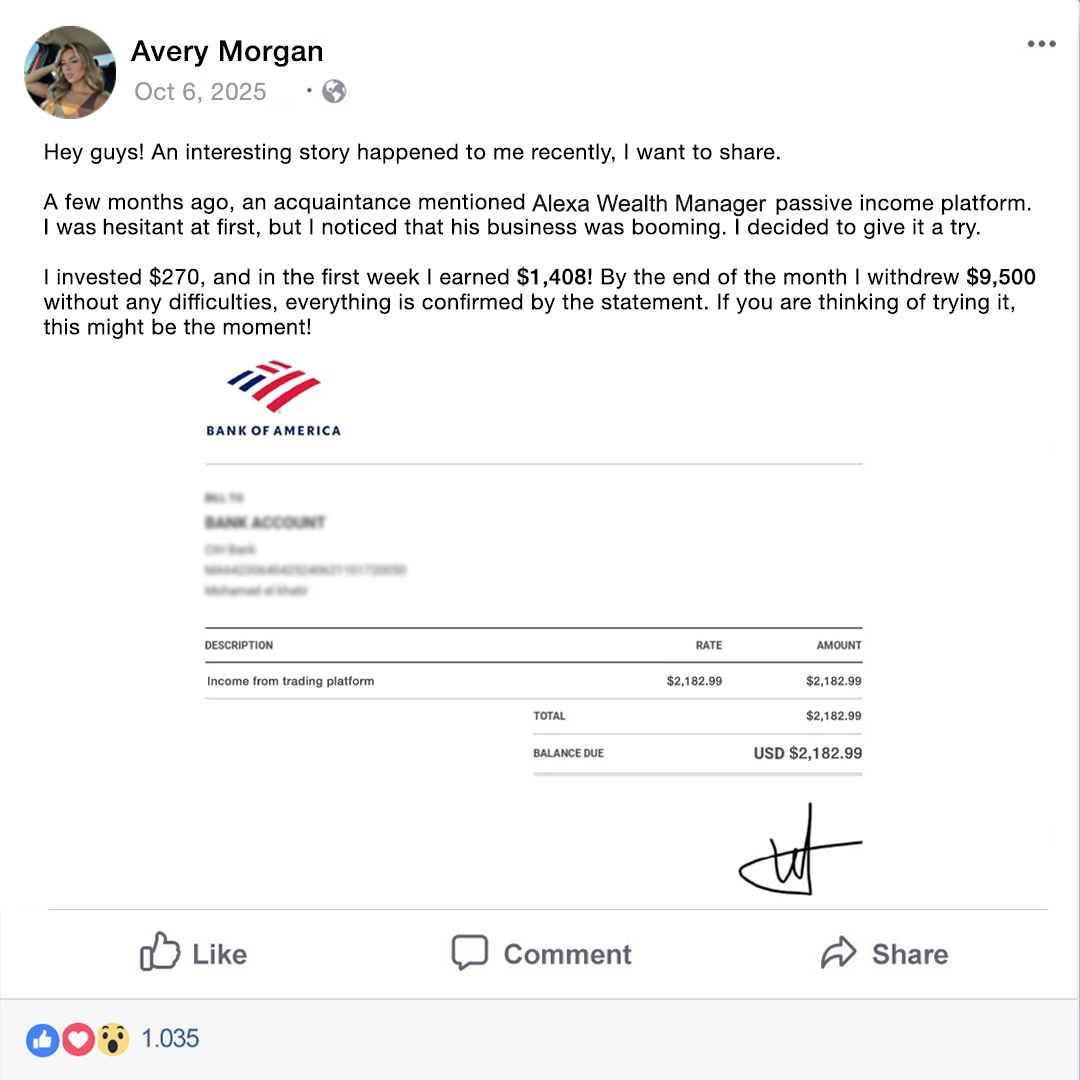Click Avery Morgan's profile picture

coord(70,72)
